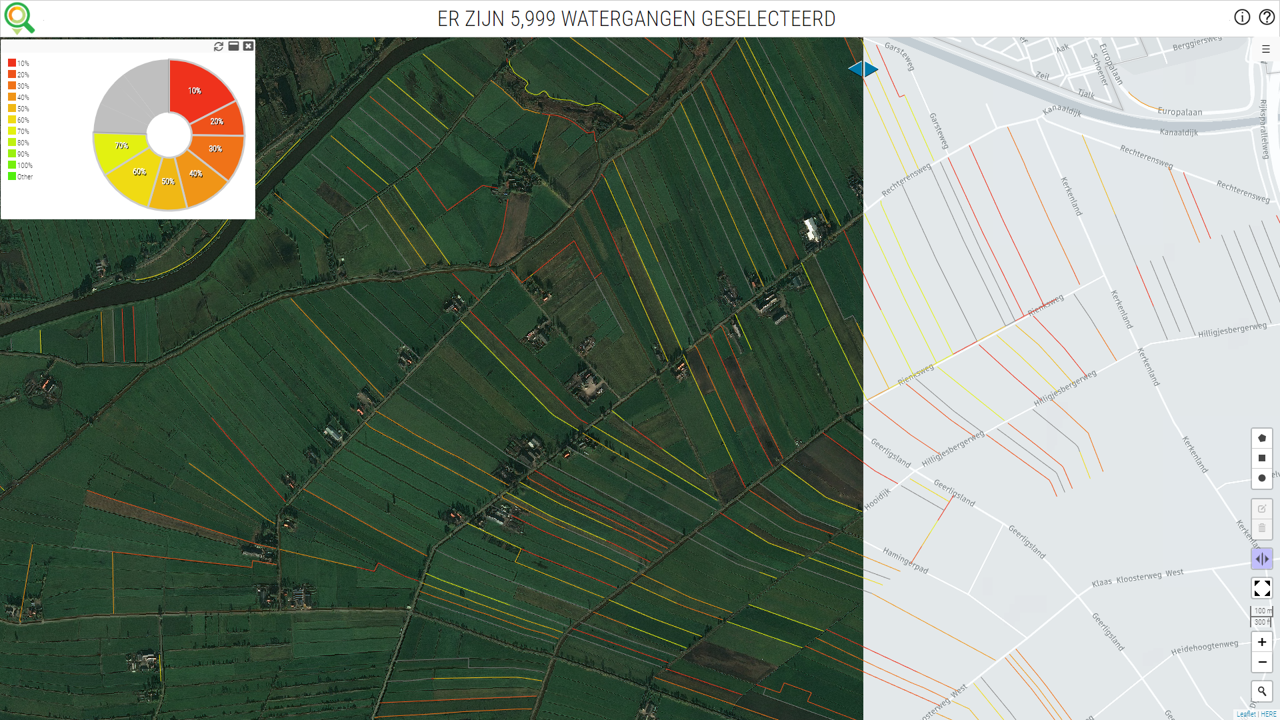Select the polygon draw tool
1280x720 pixels.
1262,438
